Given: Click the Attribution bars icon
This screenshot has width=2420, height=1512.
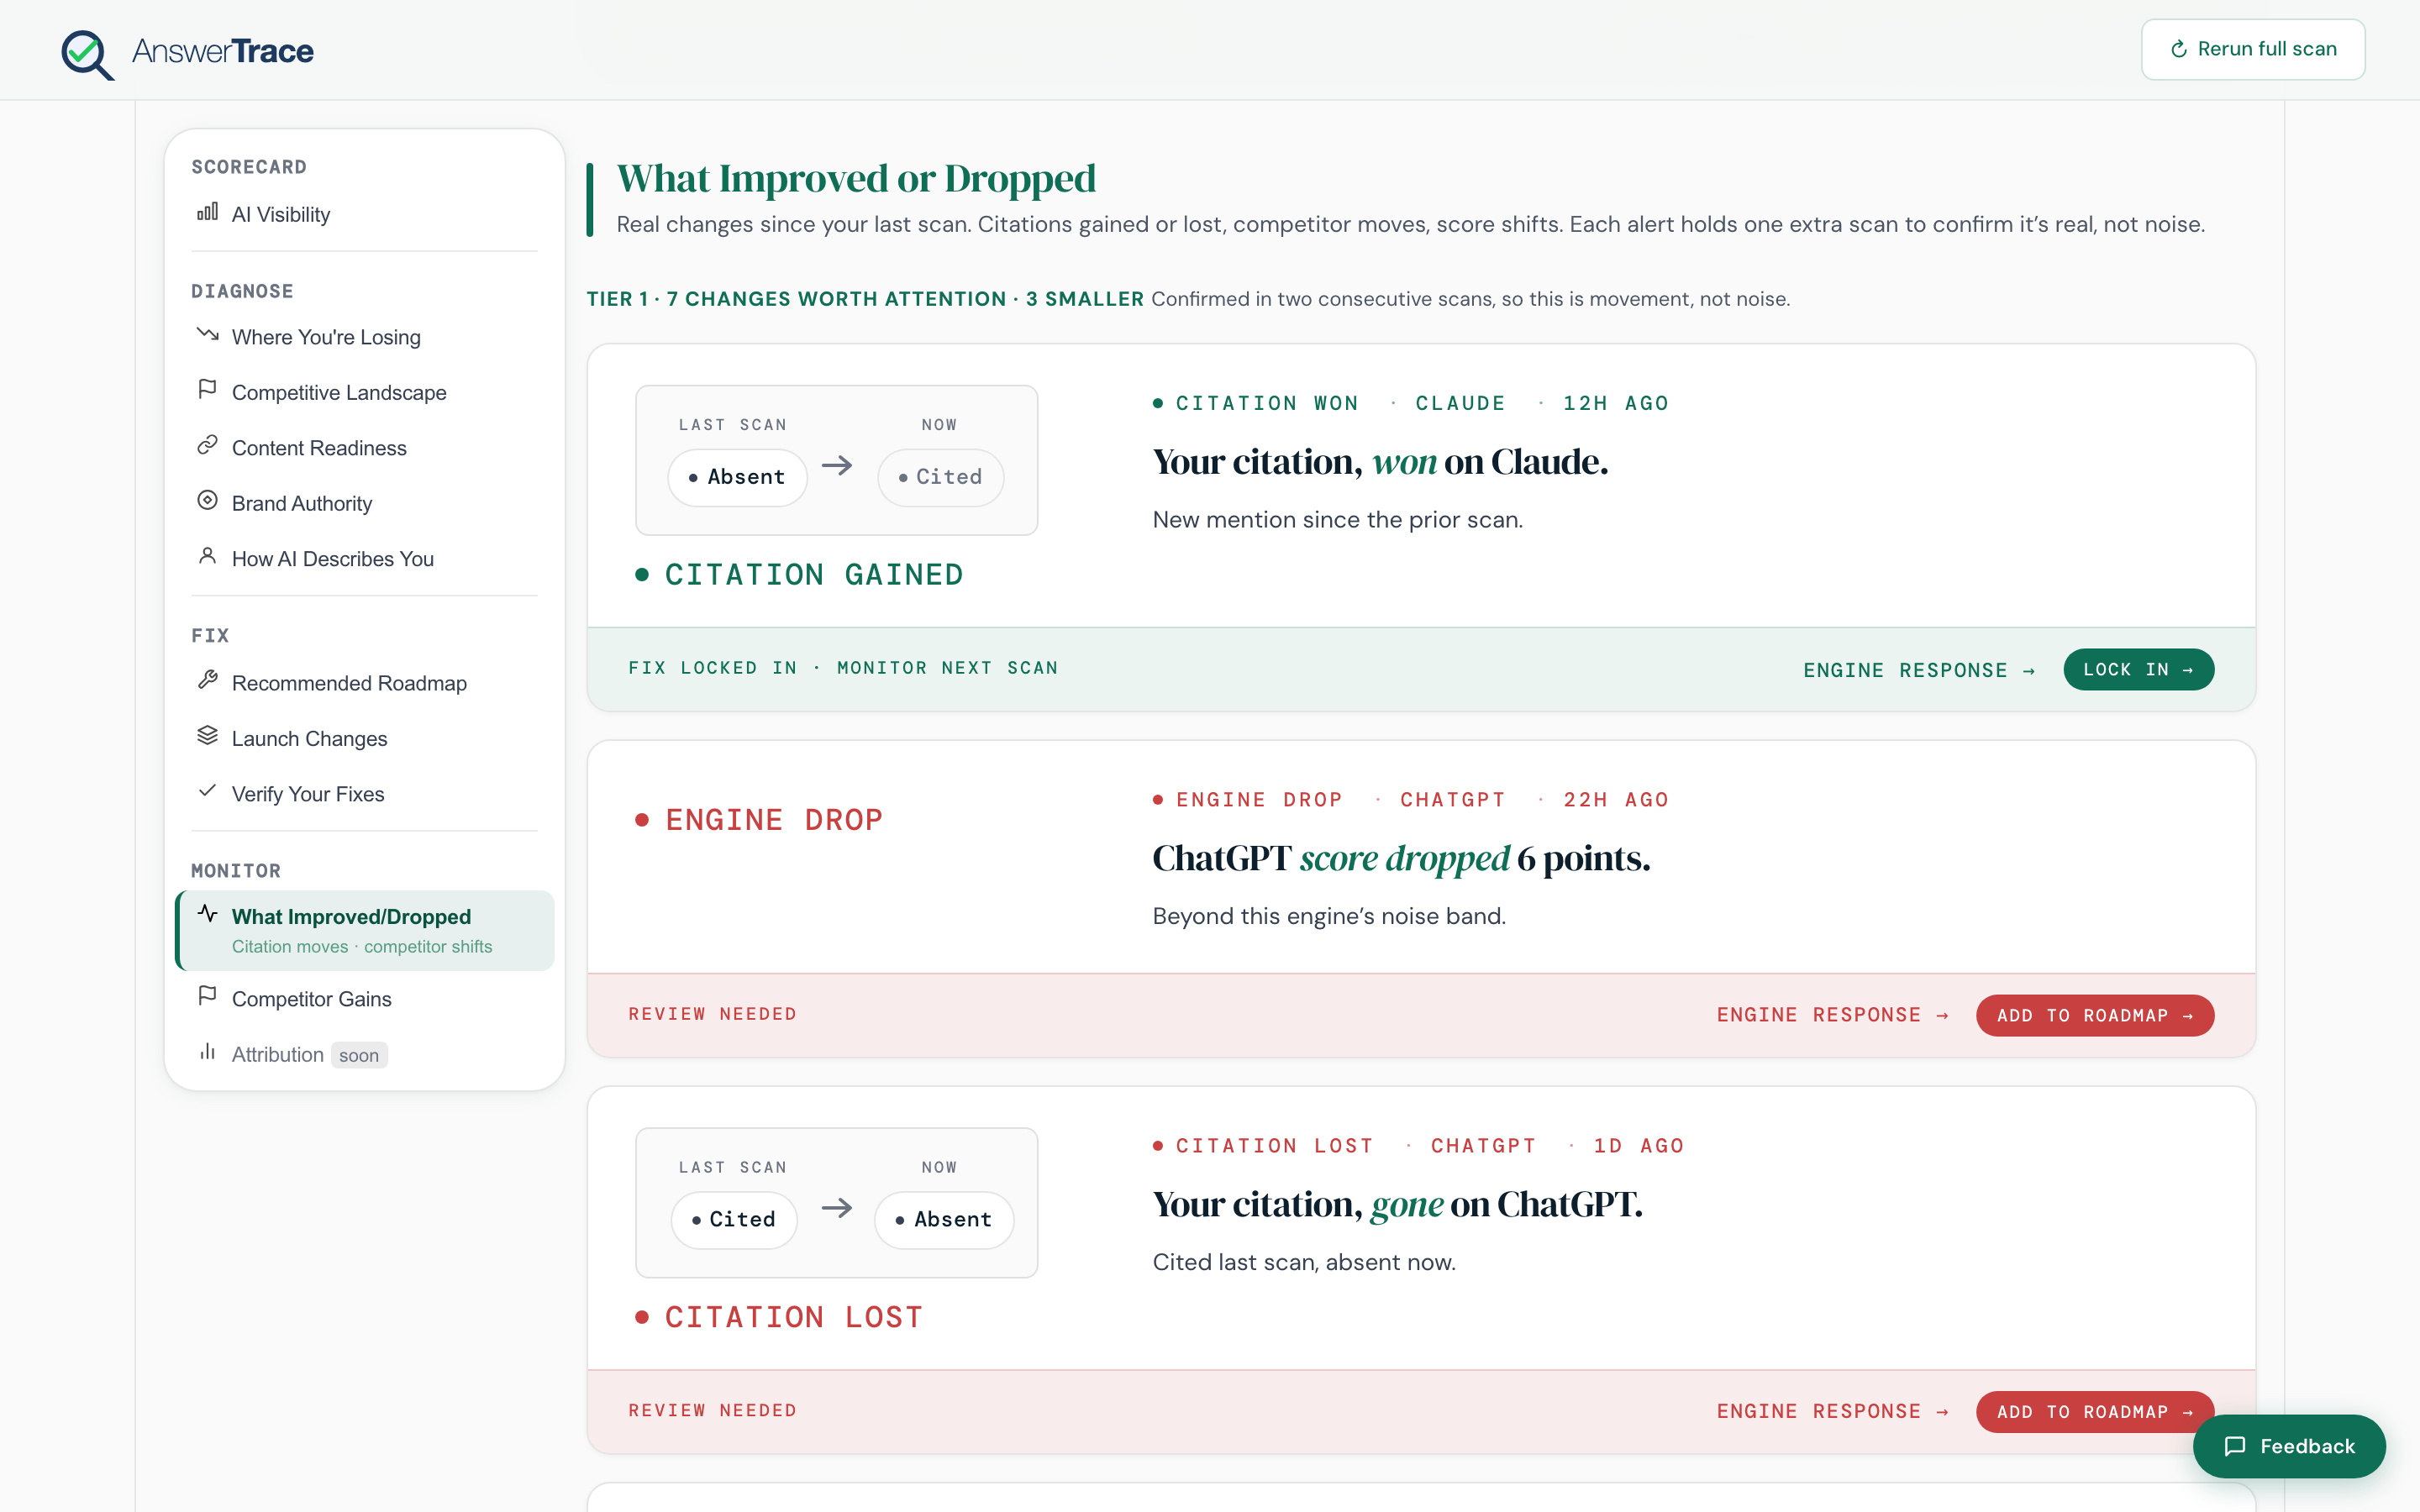Looking at the screenshot, I should [x=207, y=1052].
